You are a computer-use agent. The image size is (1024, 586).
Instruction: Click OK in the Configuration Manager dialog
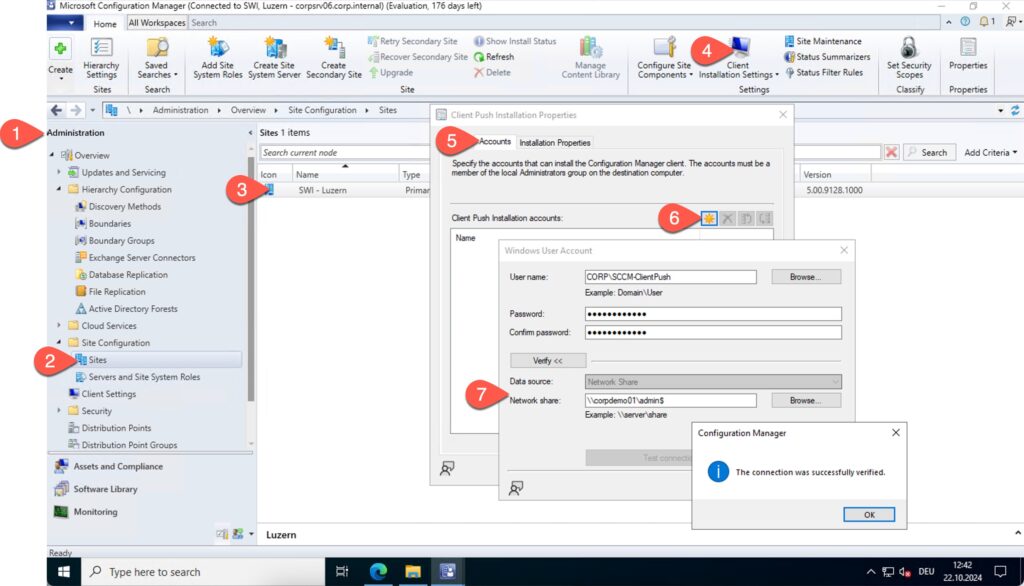tap(868, 514)
